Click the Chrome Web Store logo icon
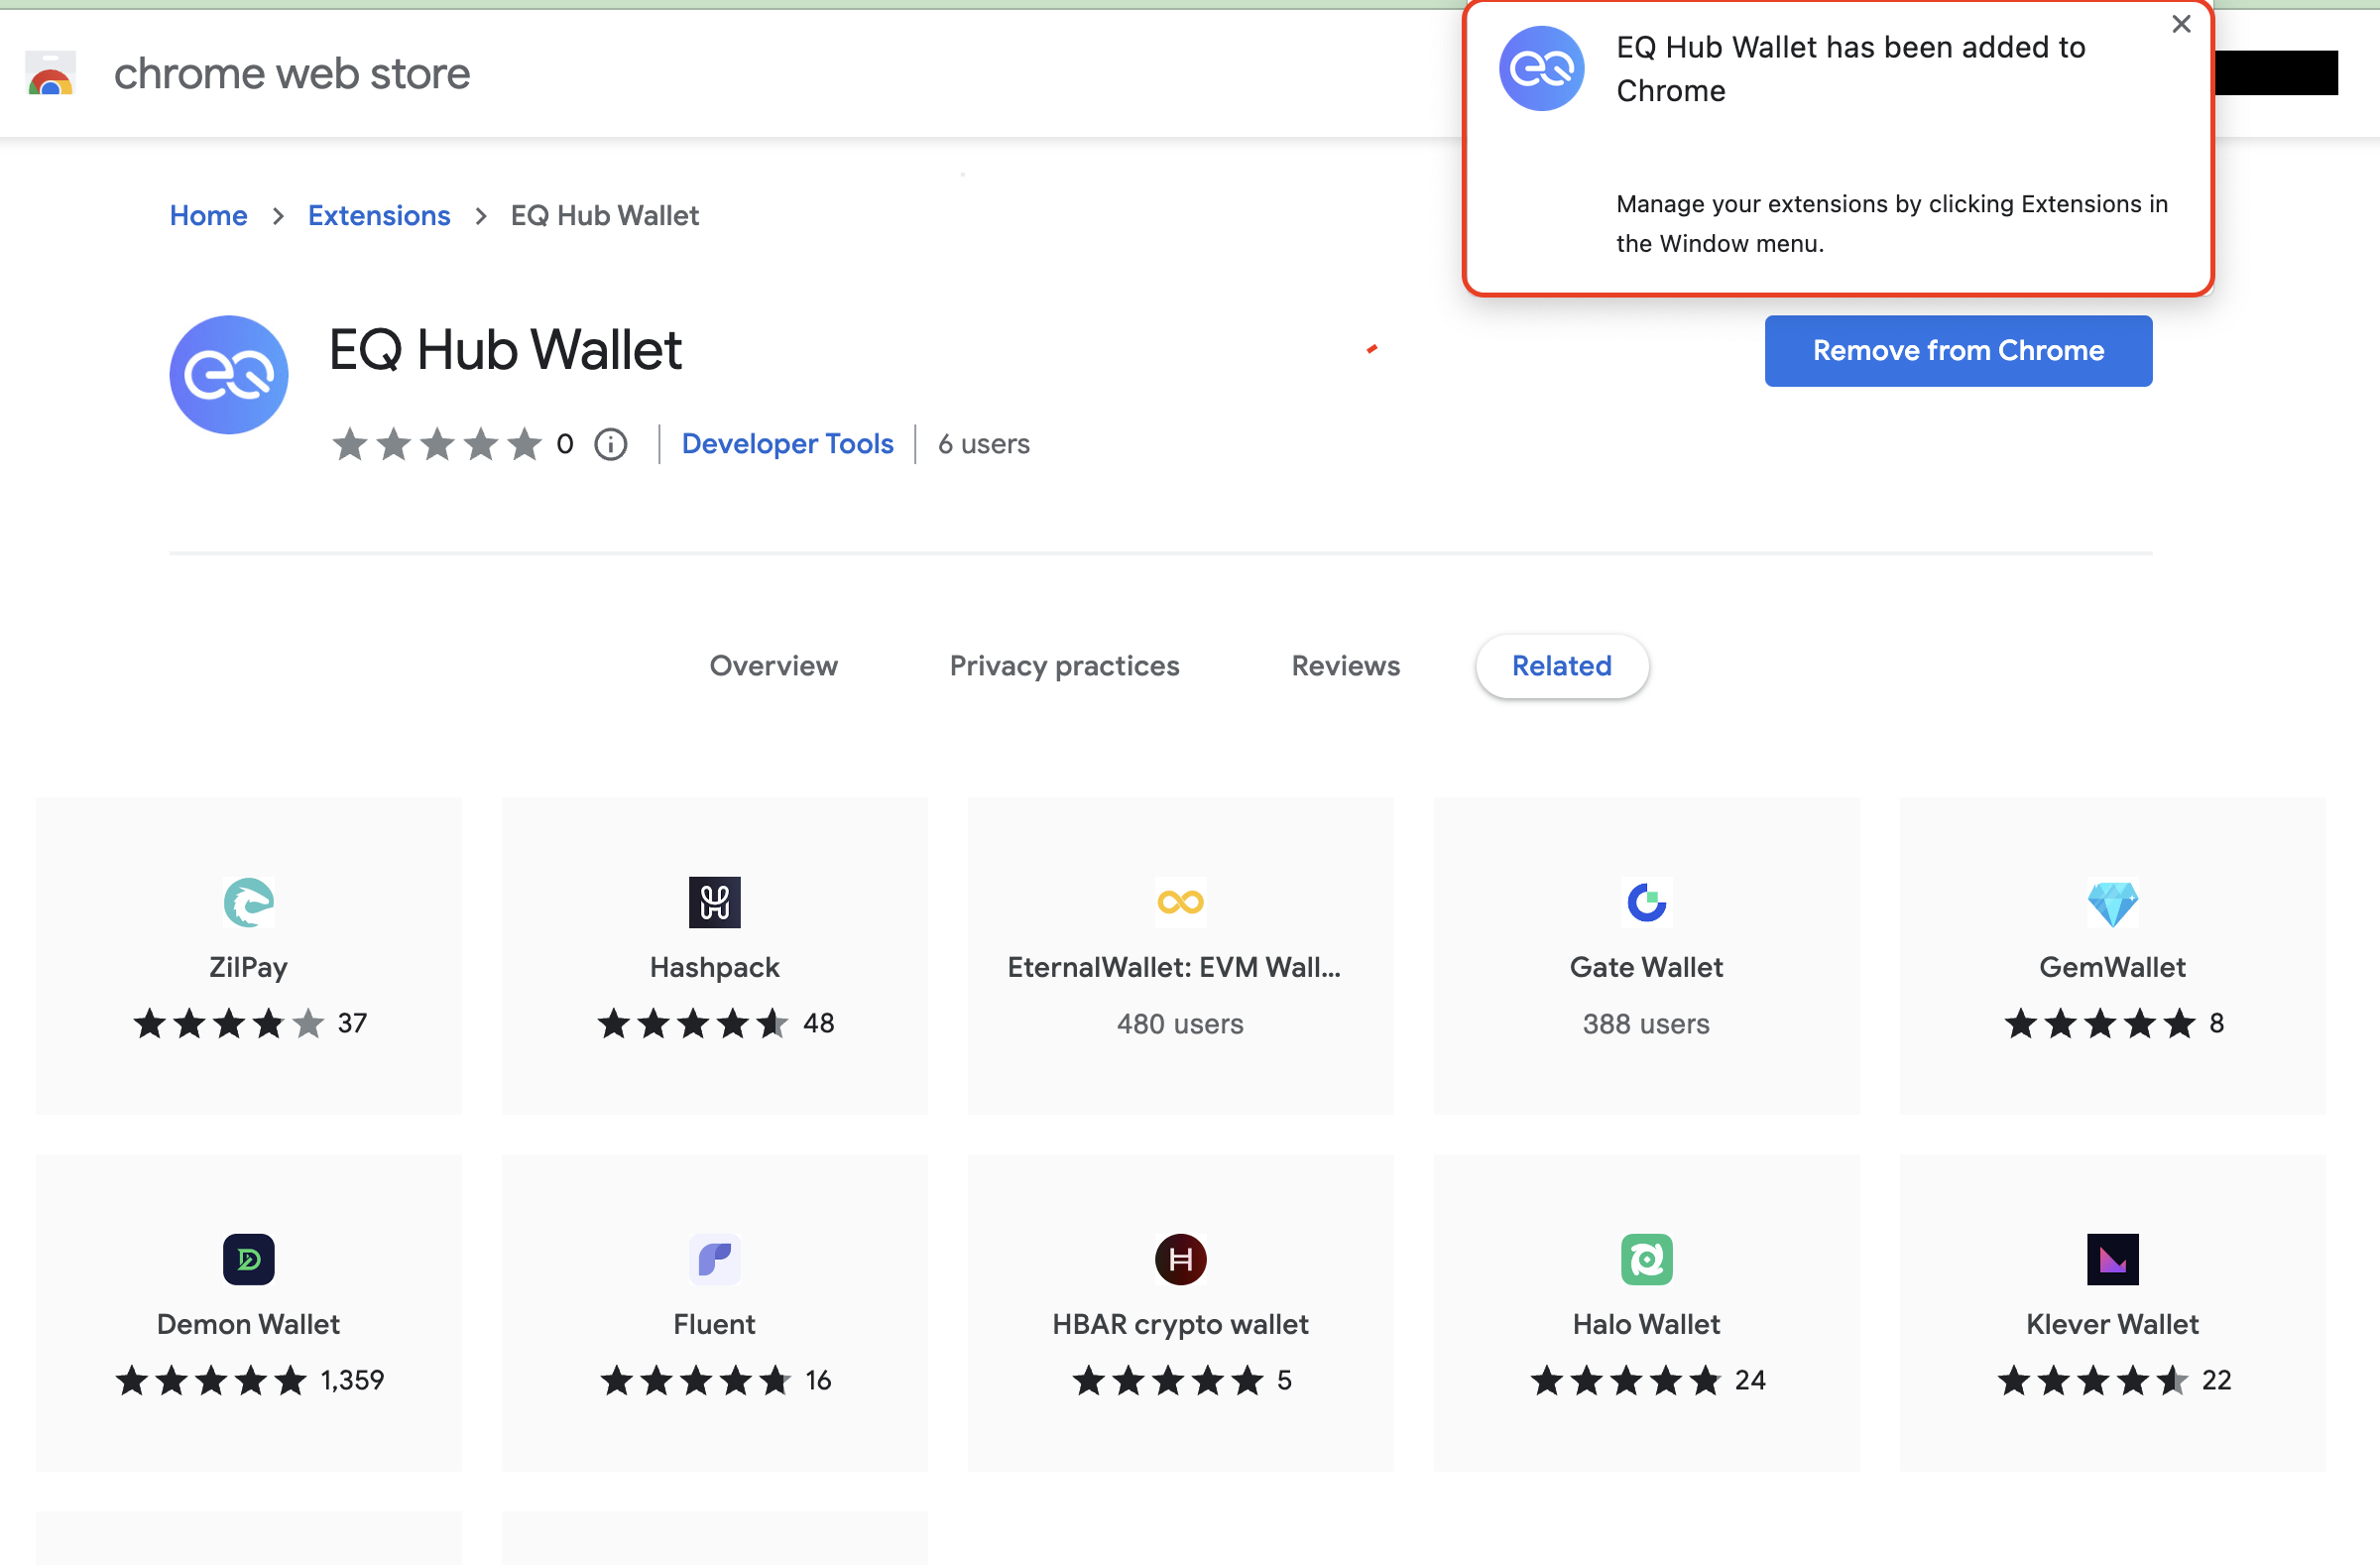This screenshot has height=1565, width=2380. (51, 74)
